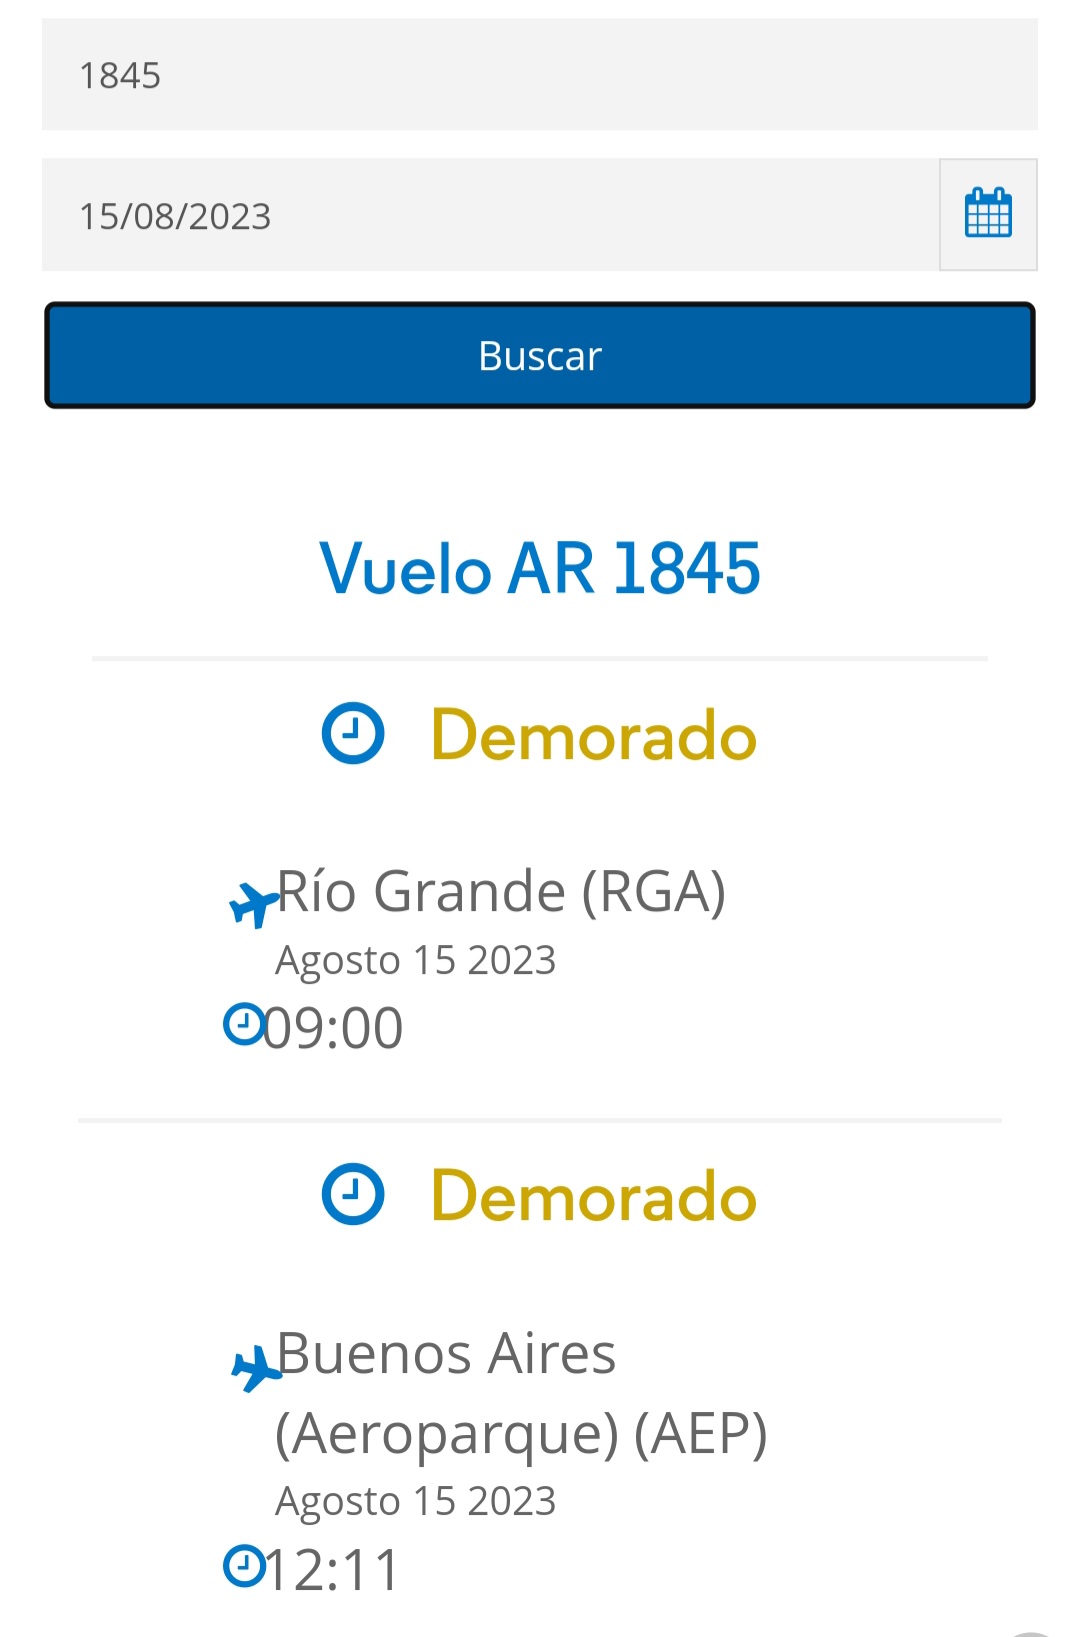
Task: Click the Agosto 15 2023 date under Río Grande
Action: click(x=415, y=960)
